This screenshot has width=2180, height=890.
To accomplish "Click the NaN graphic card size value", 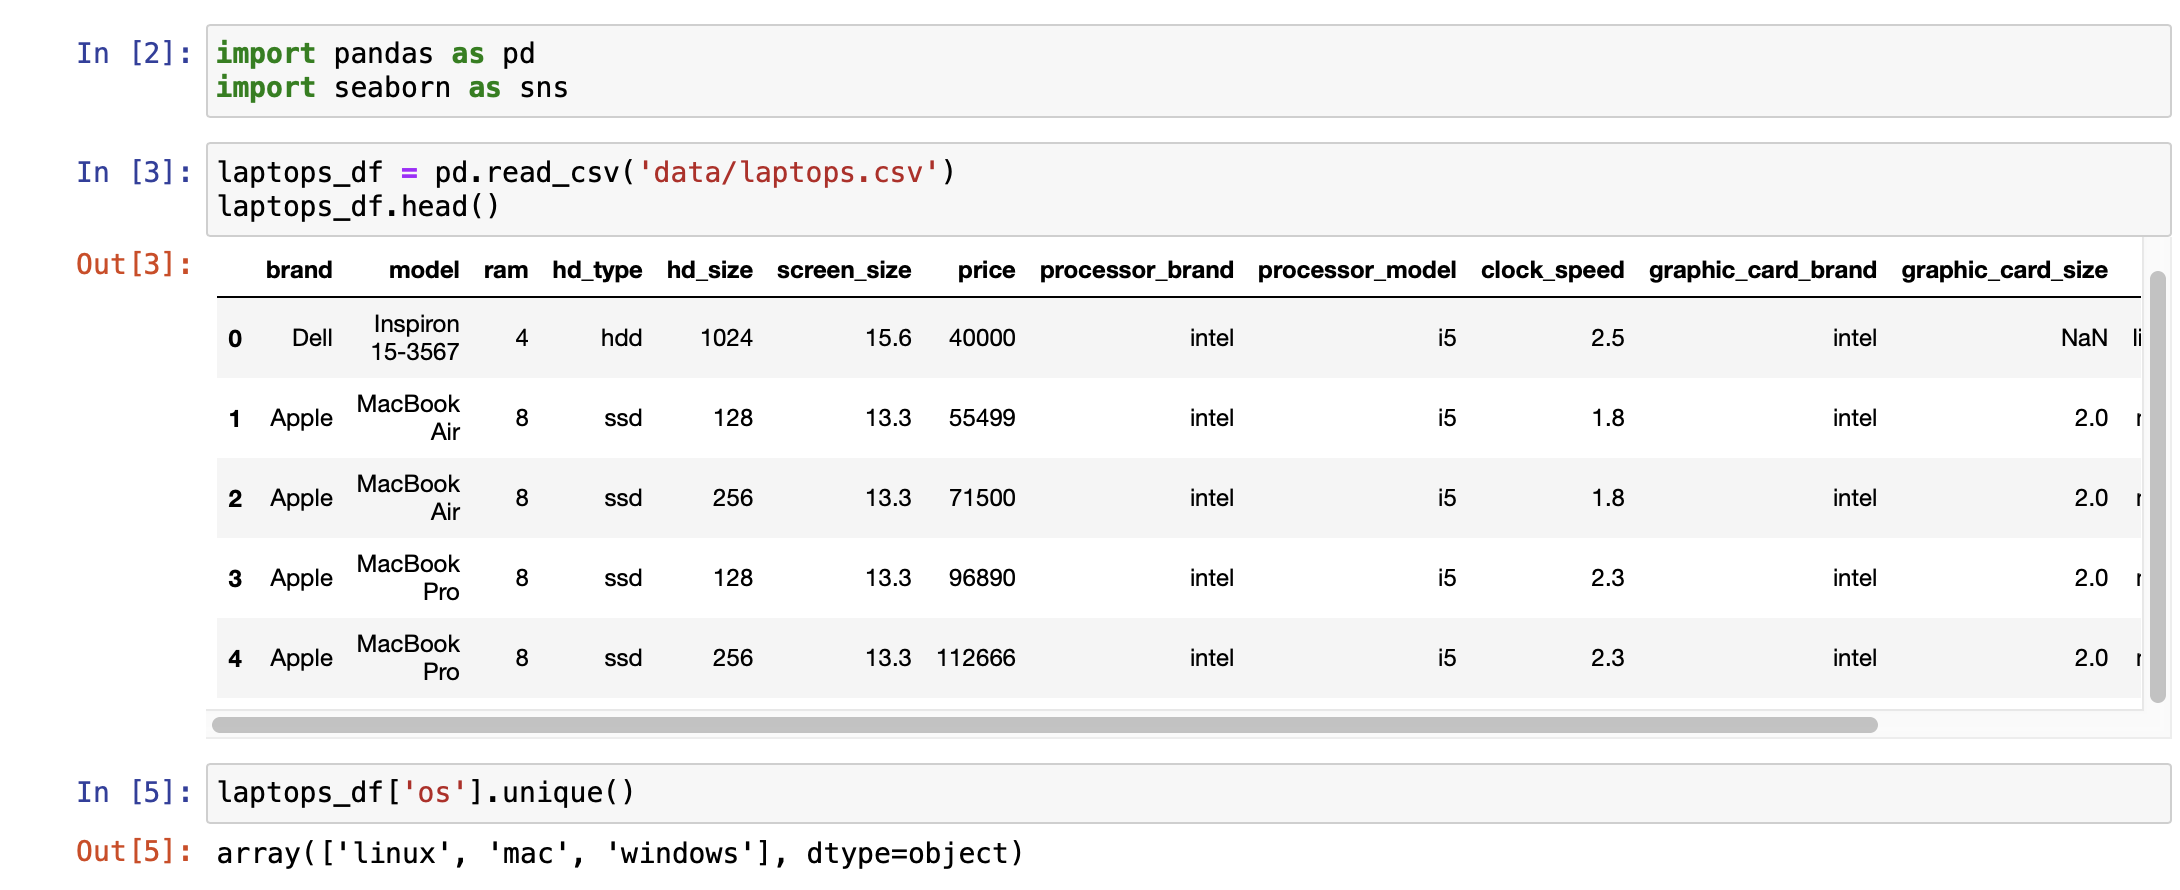I will point(2083,338).
